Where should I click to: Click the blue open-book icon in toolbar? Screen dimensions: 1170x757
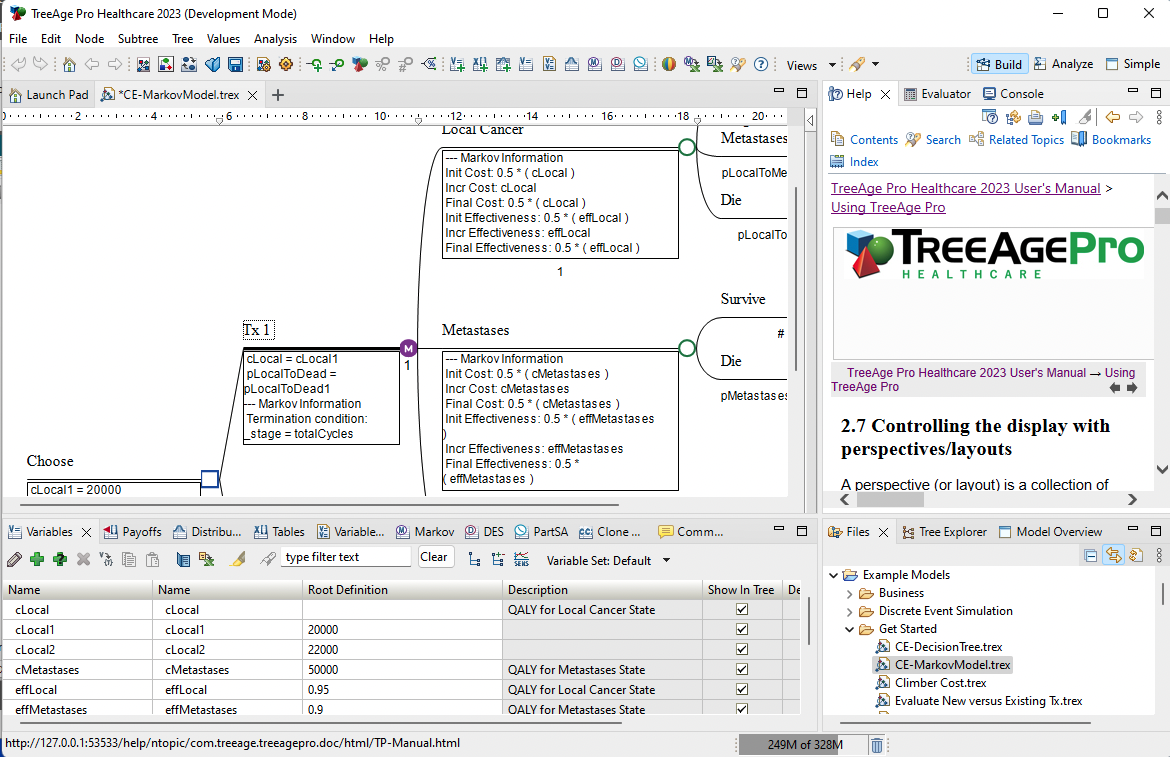213,65
